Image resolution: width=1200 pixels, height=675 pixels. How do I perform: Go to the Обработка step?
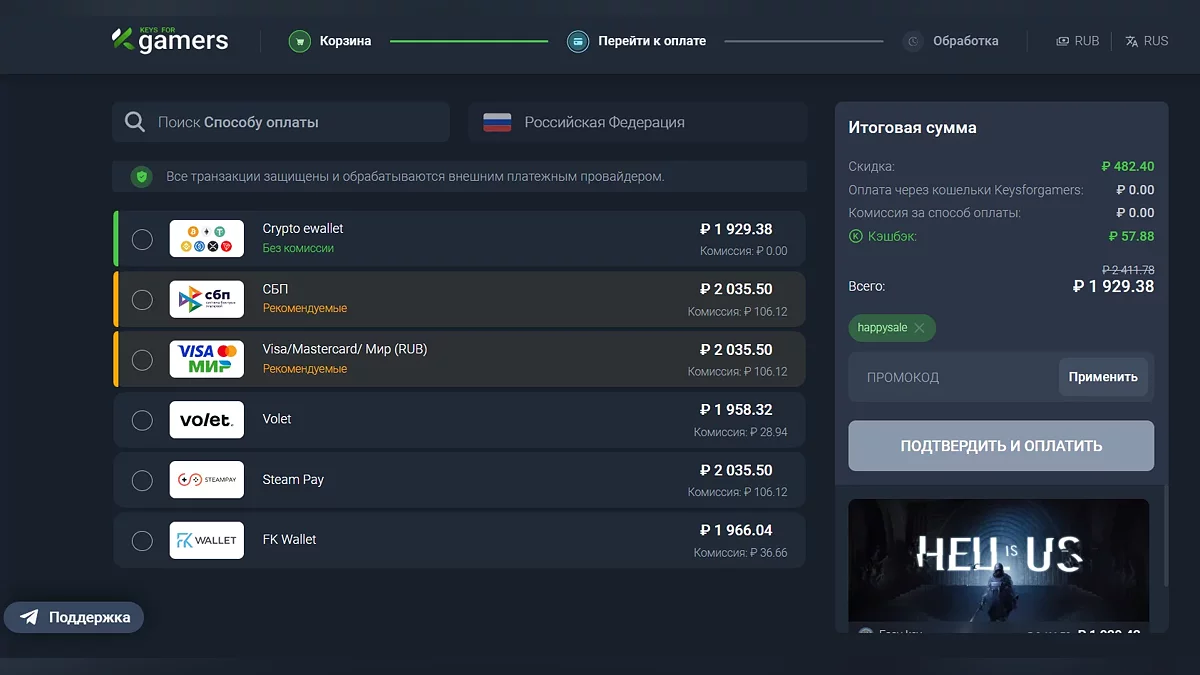click(x=965, y=41)
